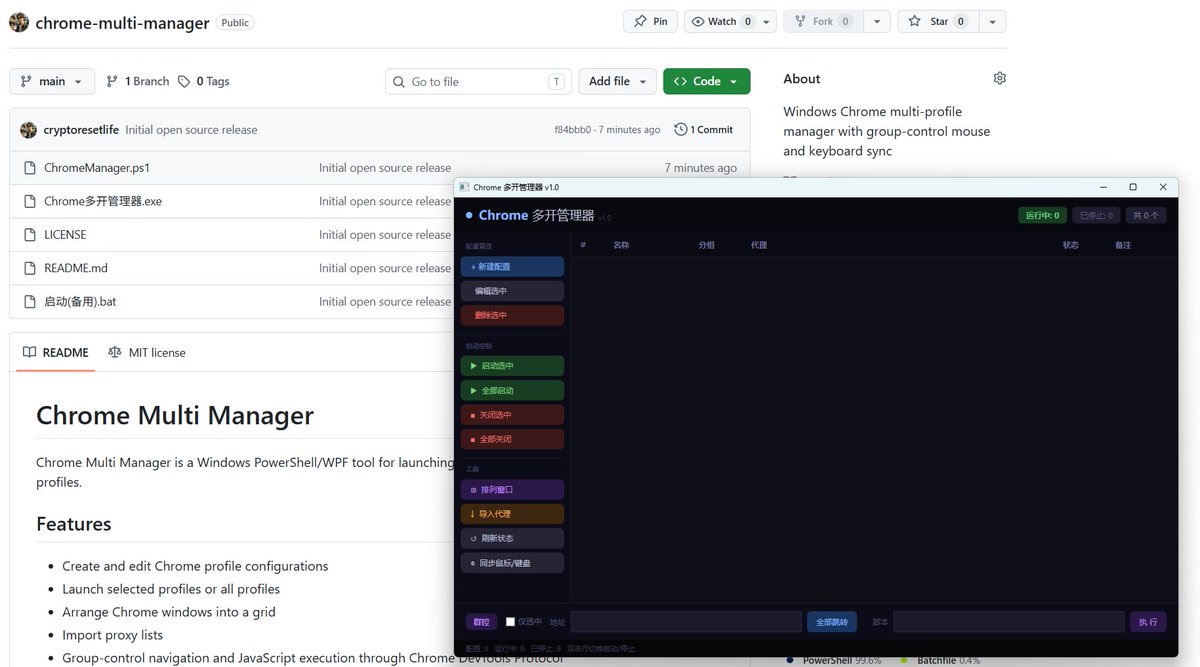This screenshot has height=667, width=1200.
Task: Toggle the 仅选中 checkbox
Action: [510, 622]
